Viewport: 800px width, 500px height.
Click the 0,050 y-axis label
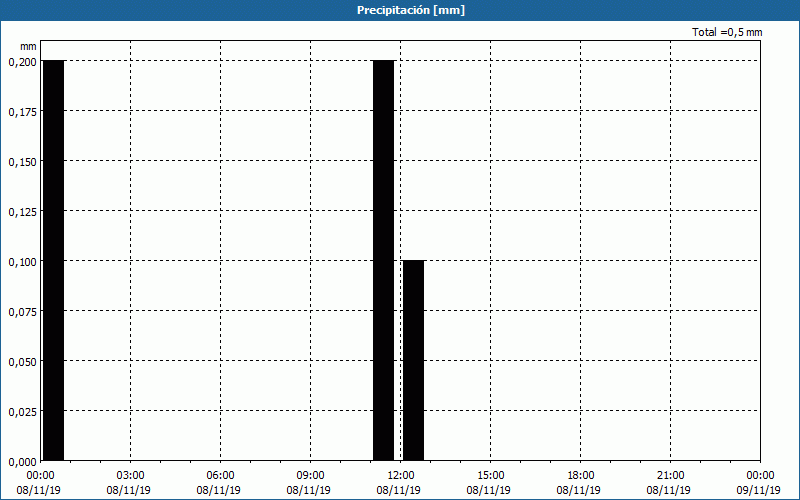(x=22, y=362)
